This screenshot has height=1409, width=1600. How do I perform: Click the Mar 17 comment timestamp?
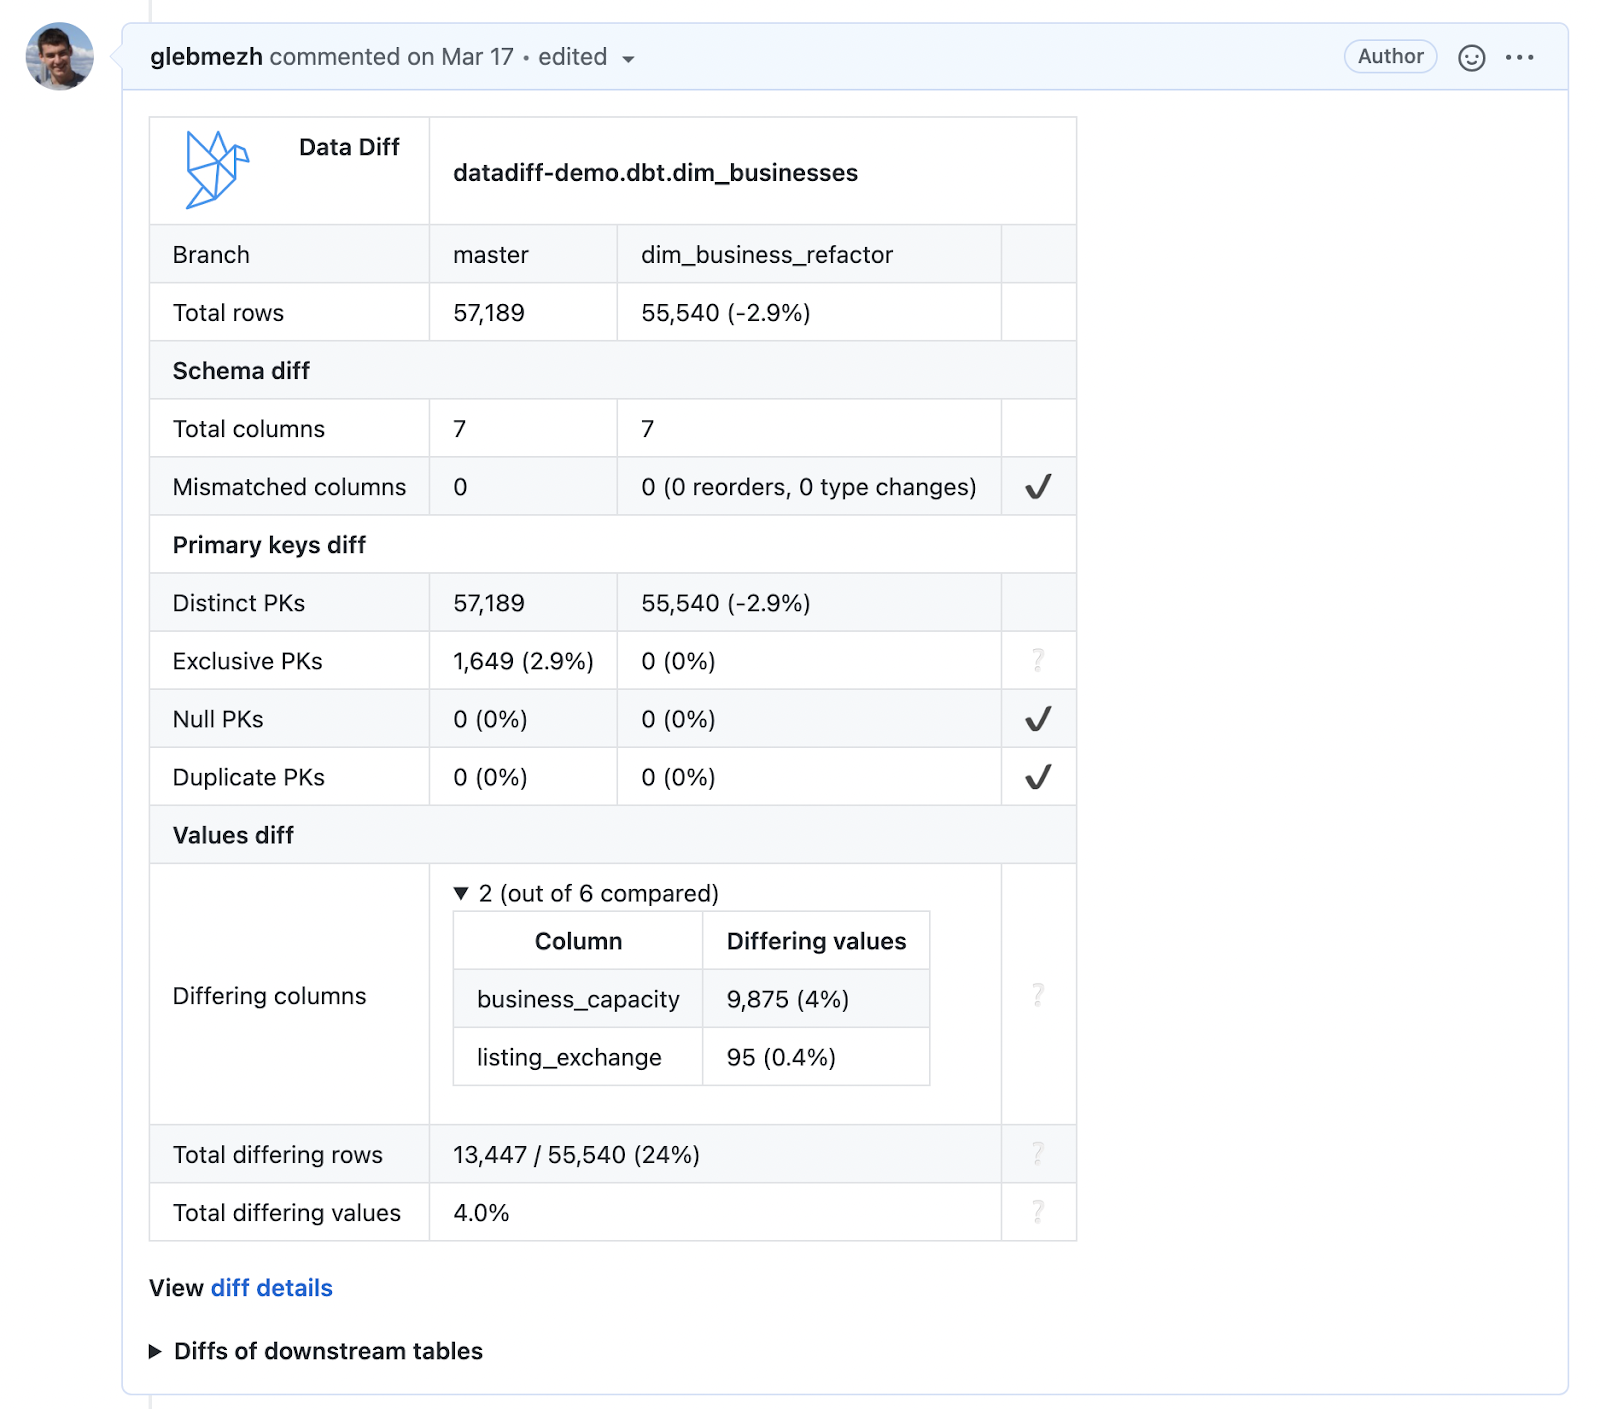coord(477,57)
